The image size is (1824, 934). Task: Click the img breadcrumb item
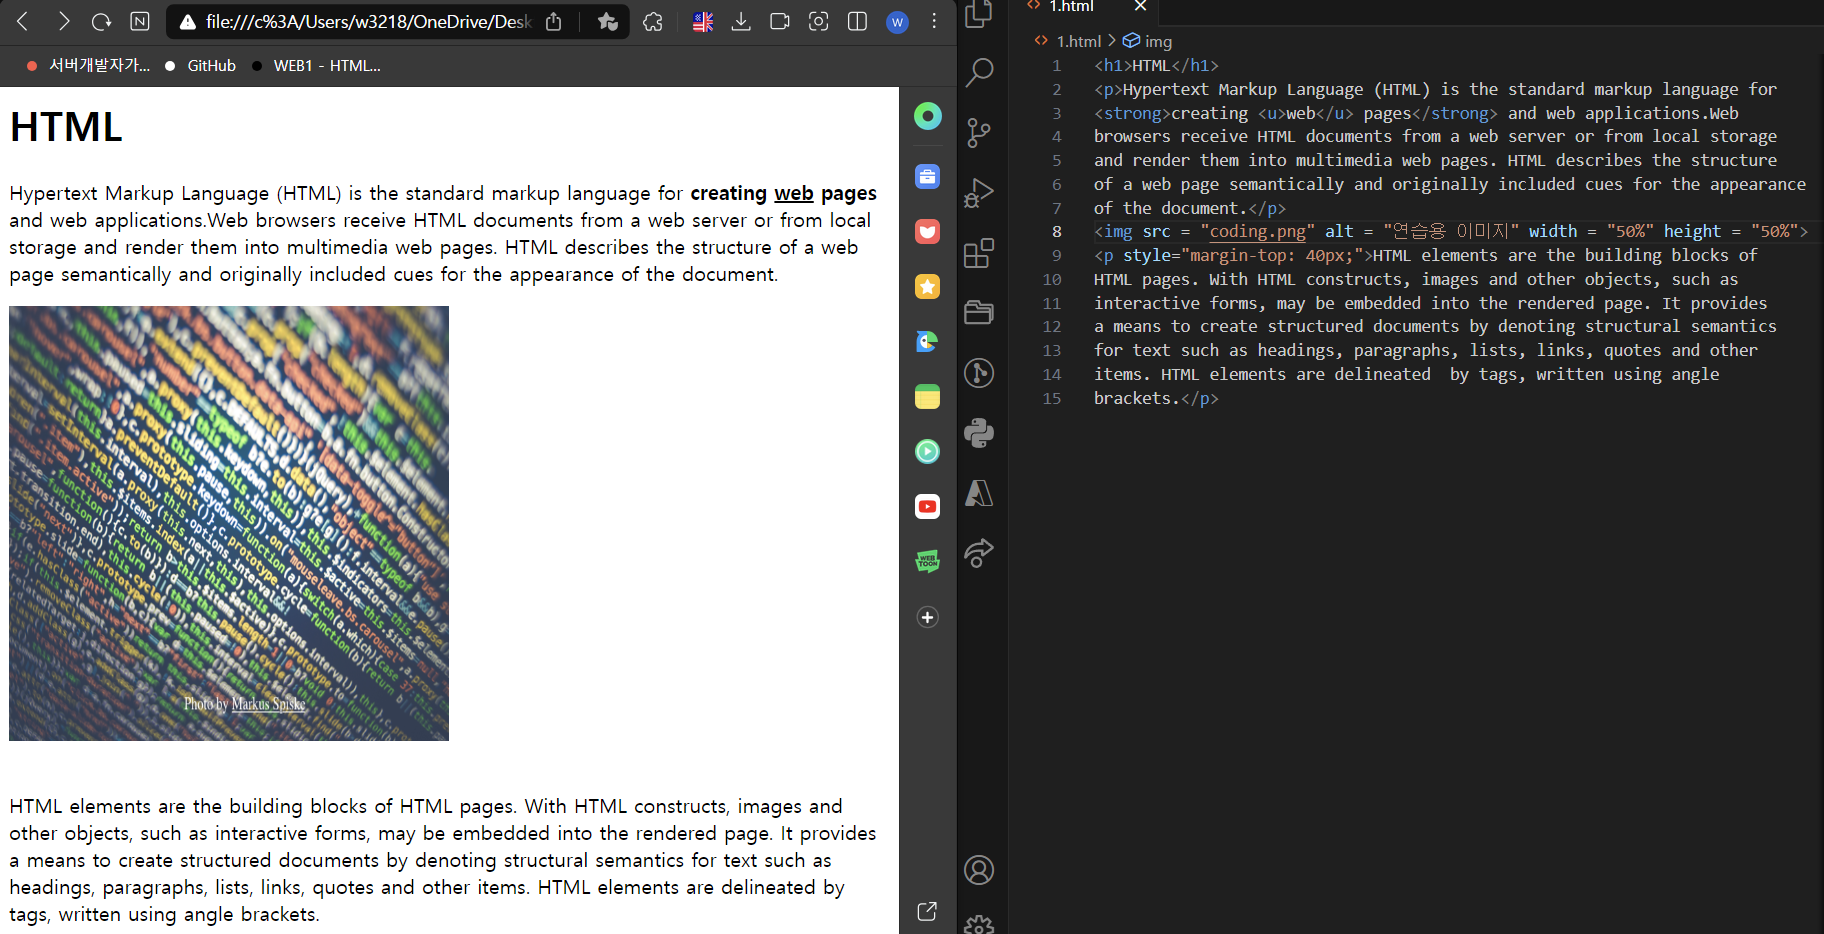click(x=1158, y=41)
